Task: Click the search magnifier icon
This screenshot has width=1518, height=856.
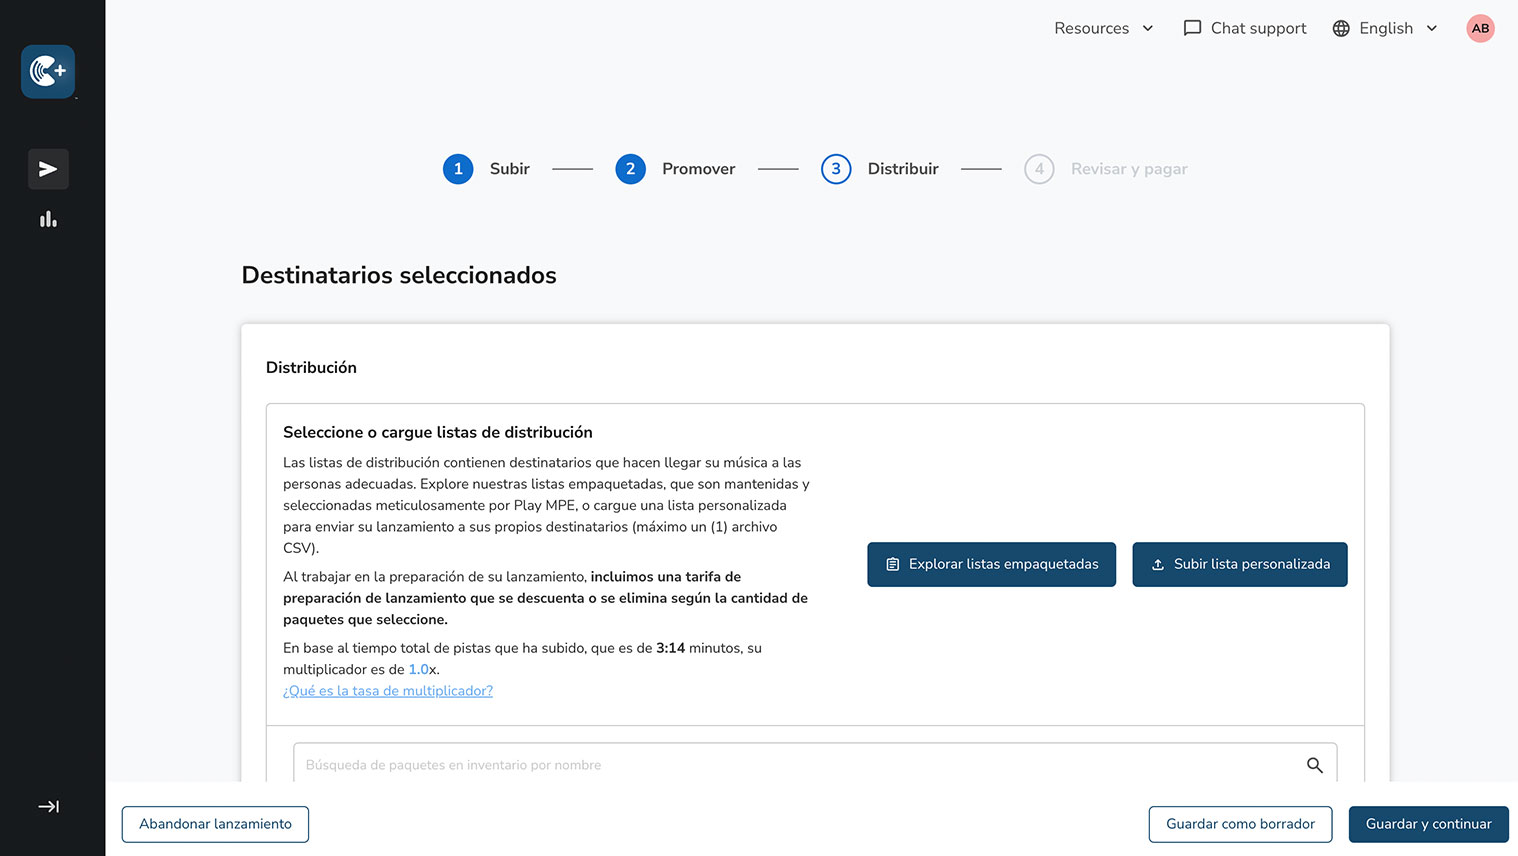Action: [1314, 765]
